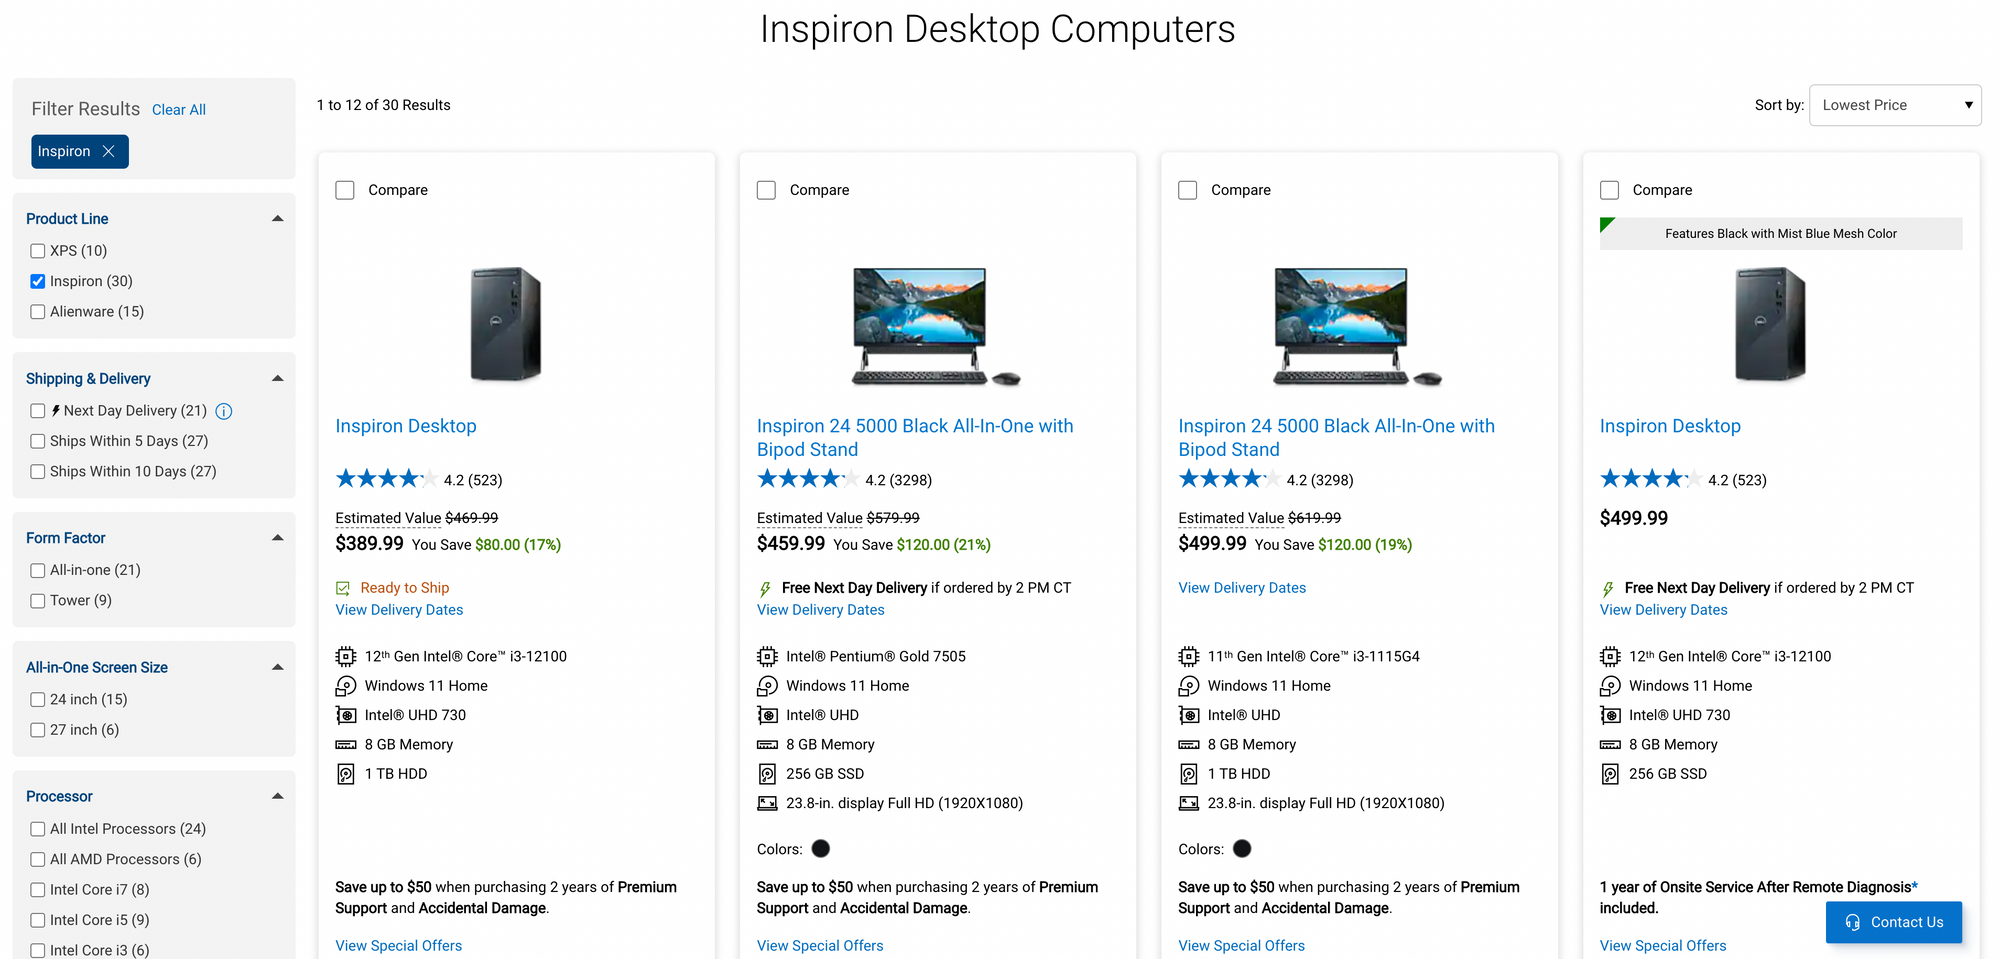Collapse the Processor filter section
Image resolution: width=2000 pixels, height=959 pixels.
(x=278, y=796)
